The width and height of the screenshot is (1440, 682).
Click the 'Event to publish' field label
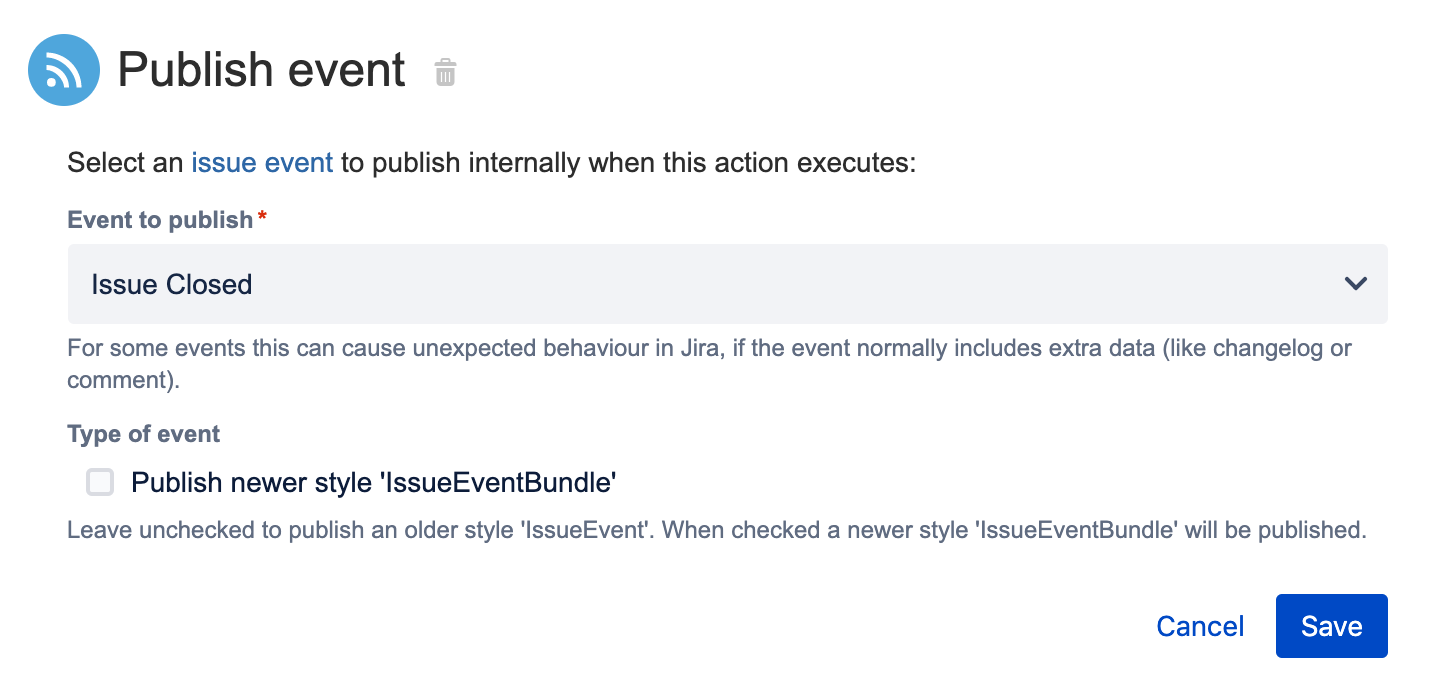pyautogui.click(x=160, y=220)
